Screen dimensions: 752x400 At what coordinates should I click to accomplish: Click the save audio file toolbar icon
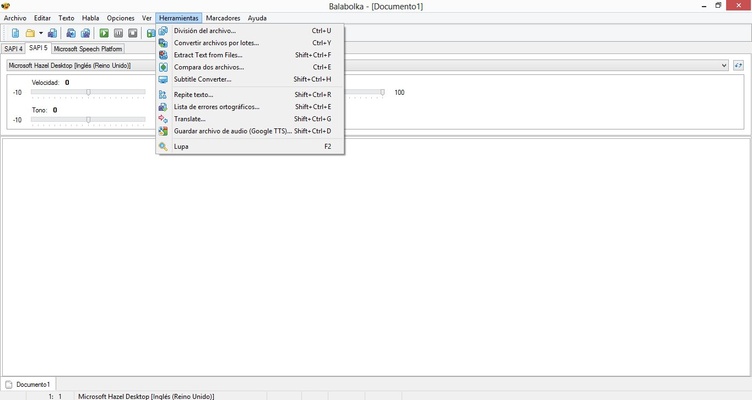tap(71, 33)
